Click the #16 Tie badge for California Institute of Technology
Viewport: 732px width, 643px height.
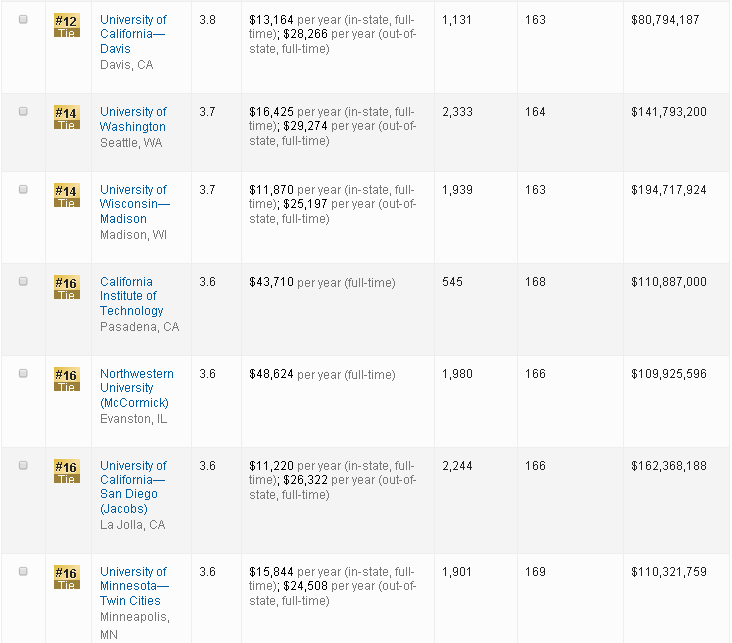(66, 287)
